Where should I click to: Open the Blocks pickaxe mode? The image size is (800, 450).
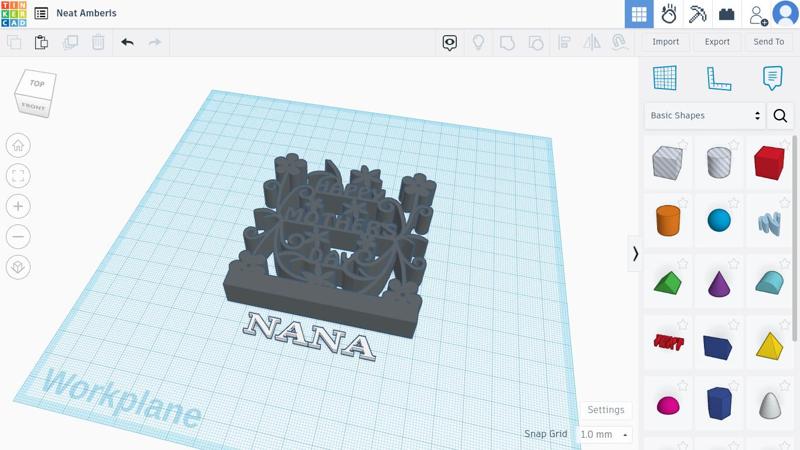[697, 14]
